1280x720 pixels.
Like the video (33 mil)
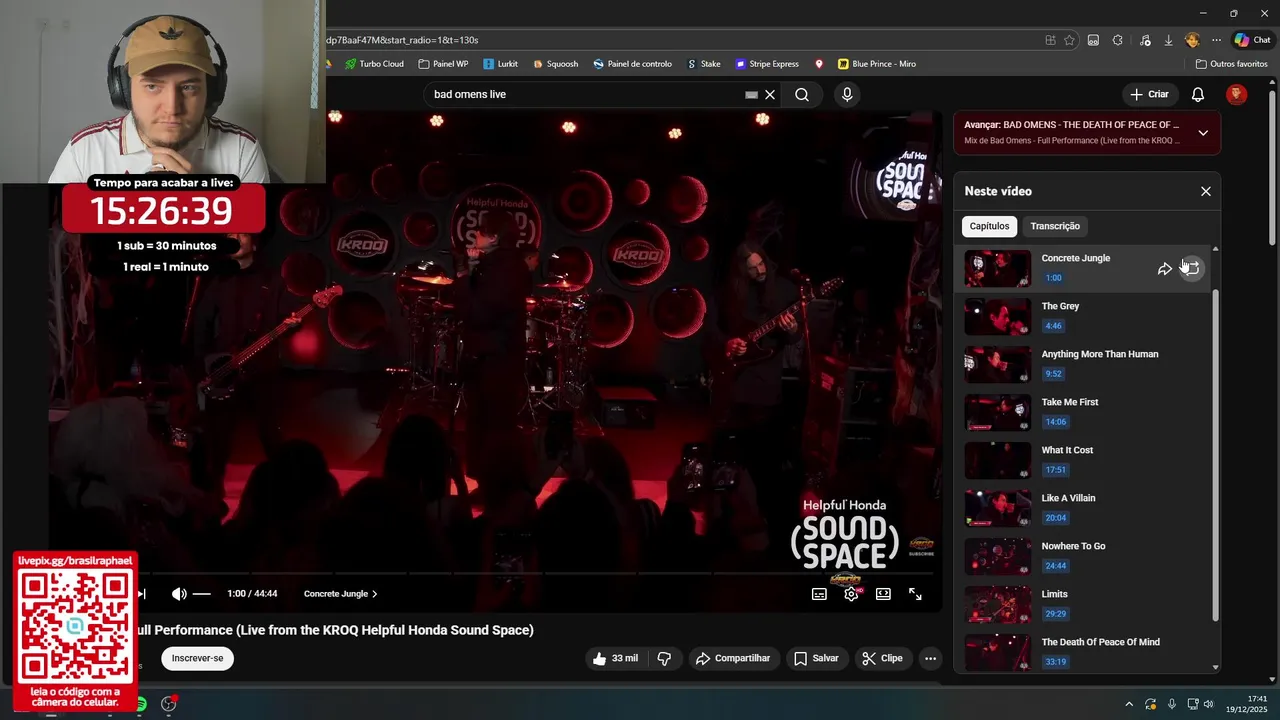(x=615, y=658)
